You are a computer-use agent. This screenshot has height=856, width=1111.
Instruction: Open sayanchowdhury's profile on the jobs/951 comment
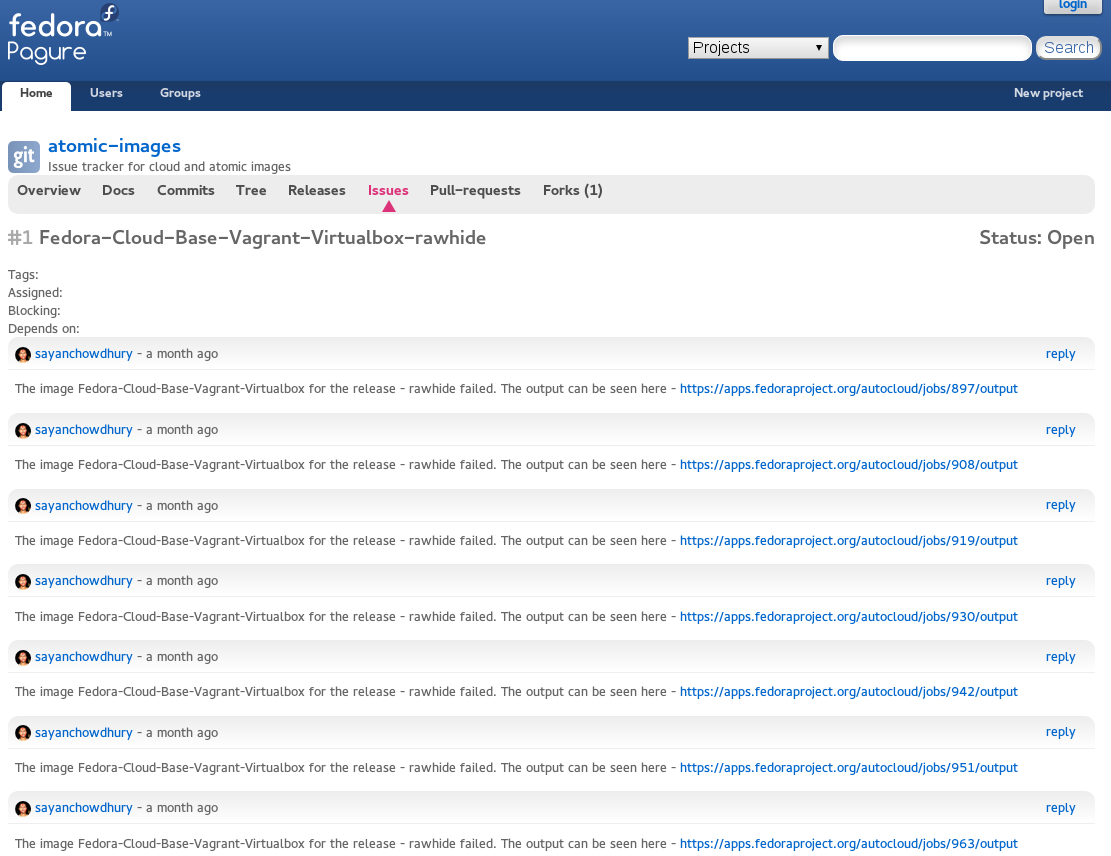[84, 733]
